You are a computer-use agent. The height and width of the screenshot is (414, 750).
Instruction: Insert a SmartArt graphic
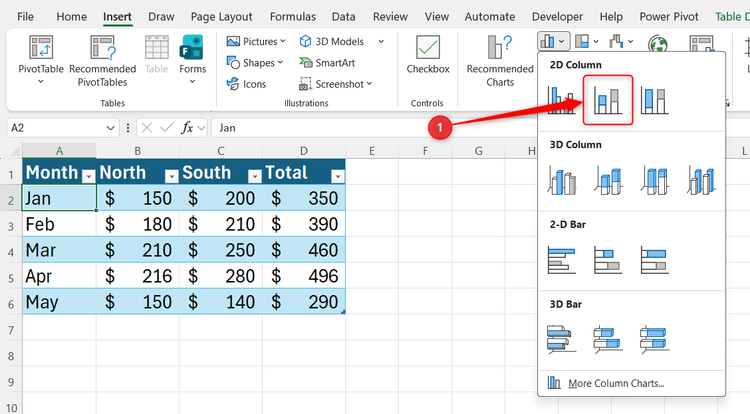tap(328, 63)
